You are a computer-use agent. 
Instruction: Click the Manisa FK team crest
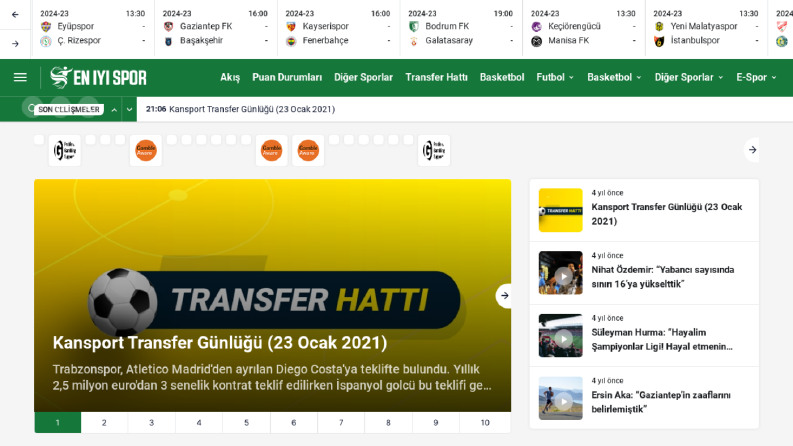coord(537,40)
